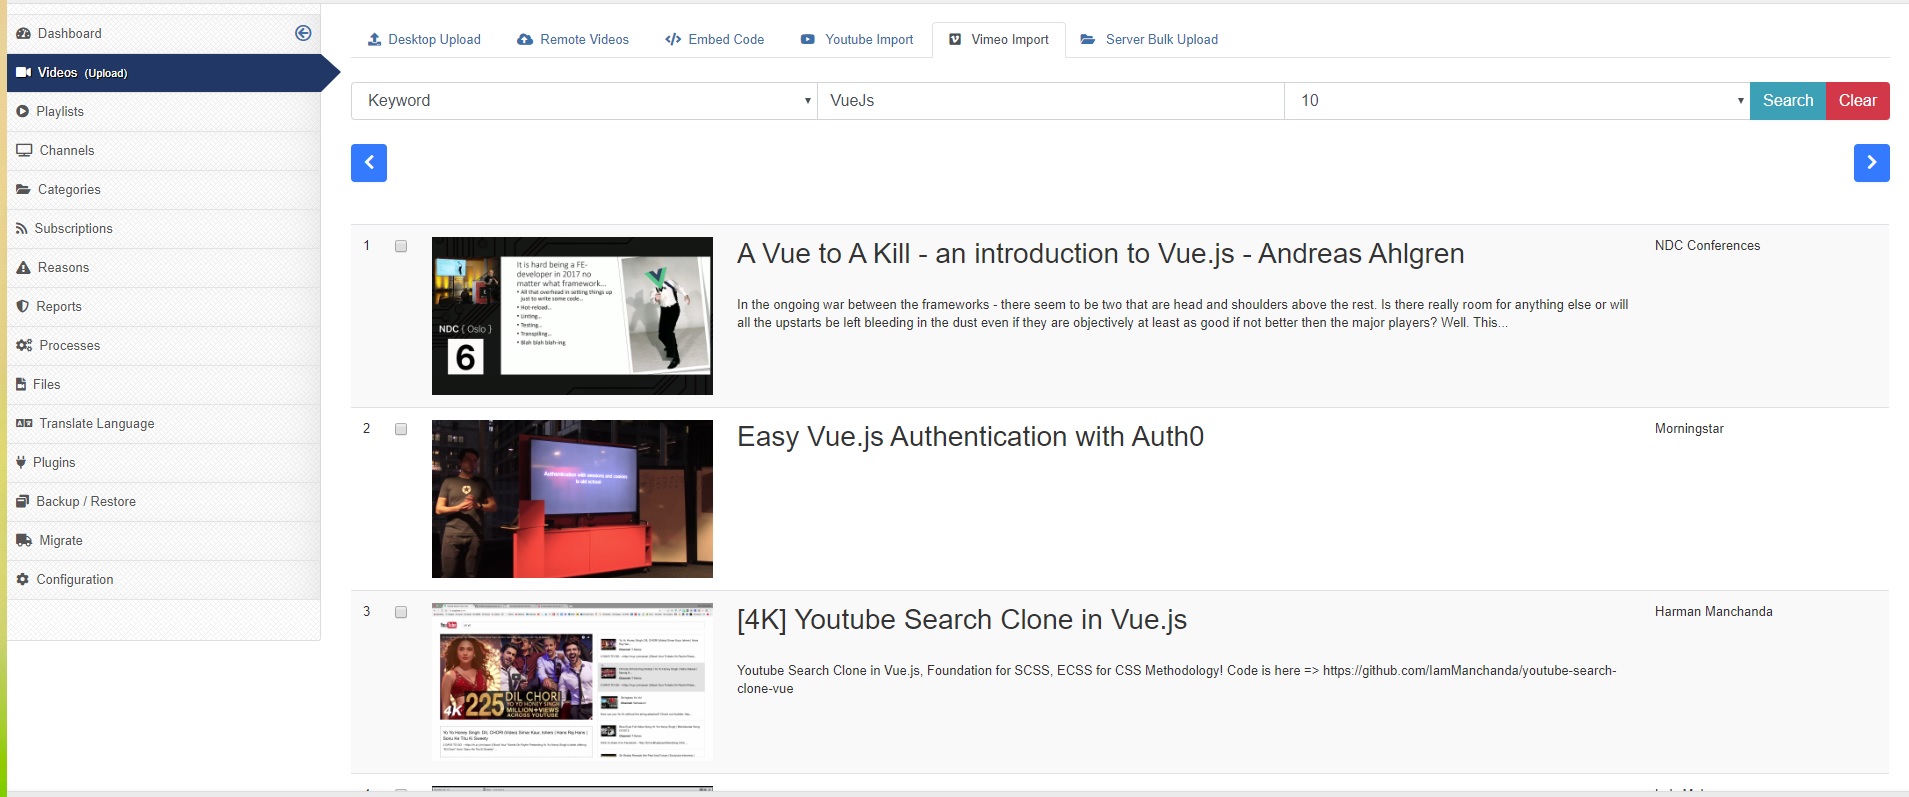Click the Reasons warning triangle icon
The width and height of the screenshot is (1909, 797).
[x=23, y=267]
